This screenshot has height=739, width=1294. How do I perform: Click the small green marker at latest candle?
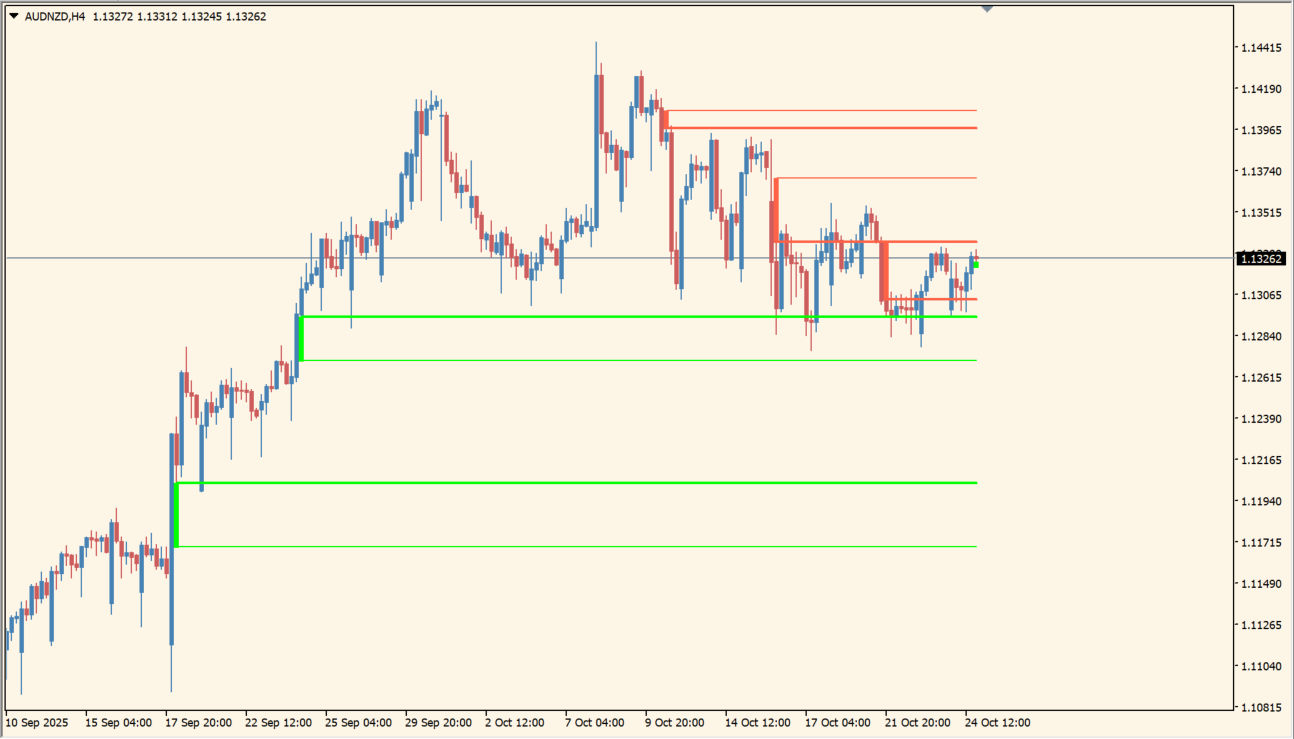(x=976, y=264)
